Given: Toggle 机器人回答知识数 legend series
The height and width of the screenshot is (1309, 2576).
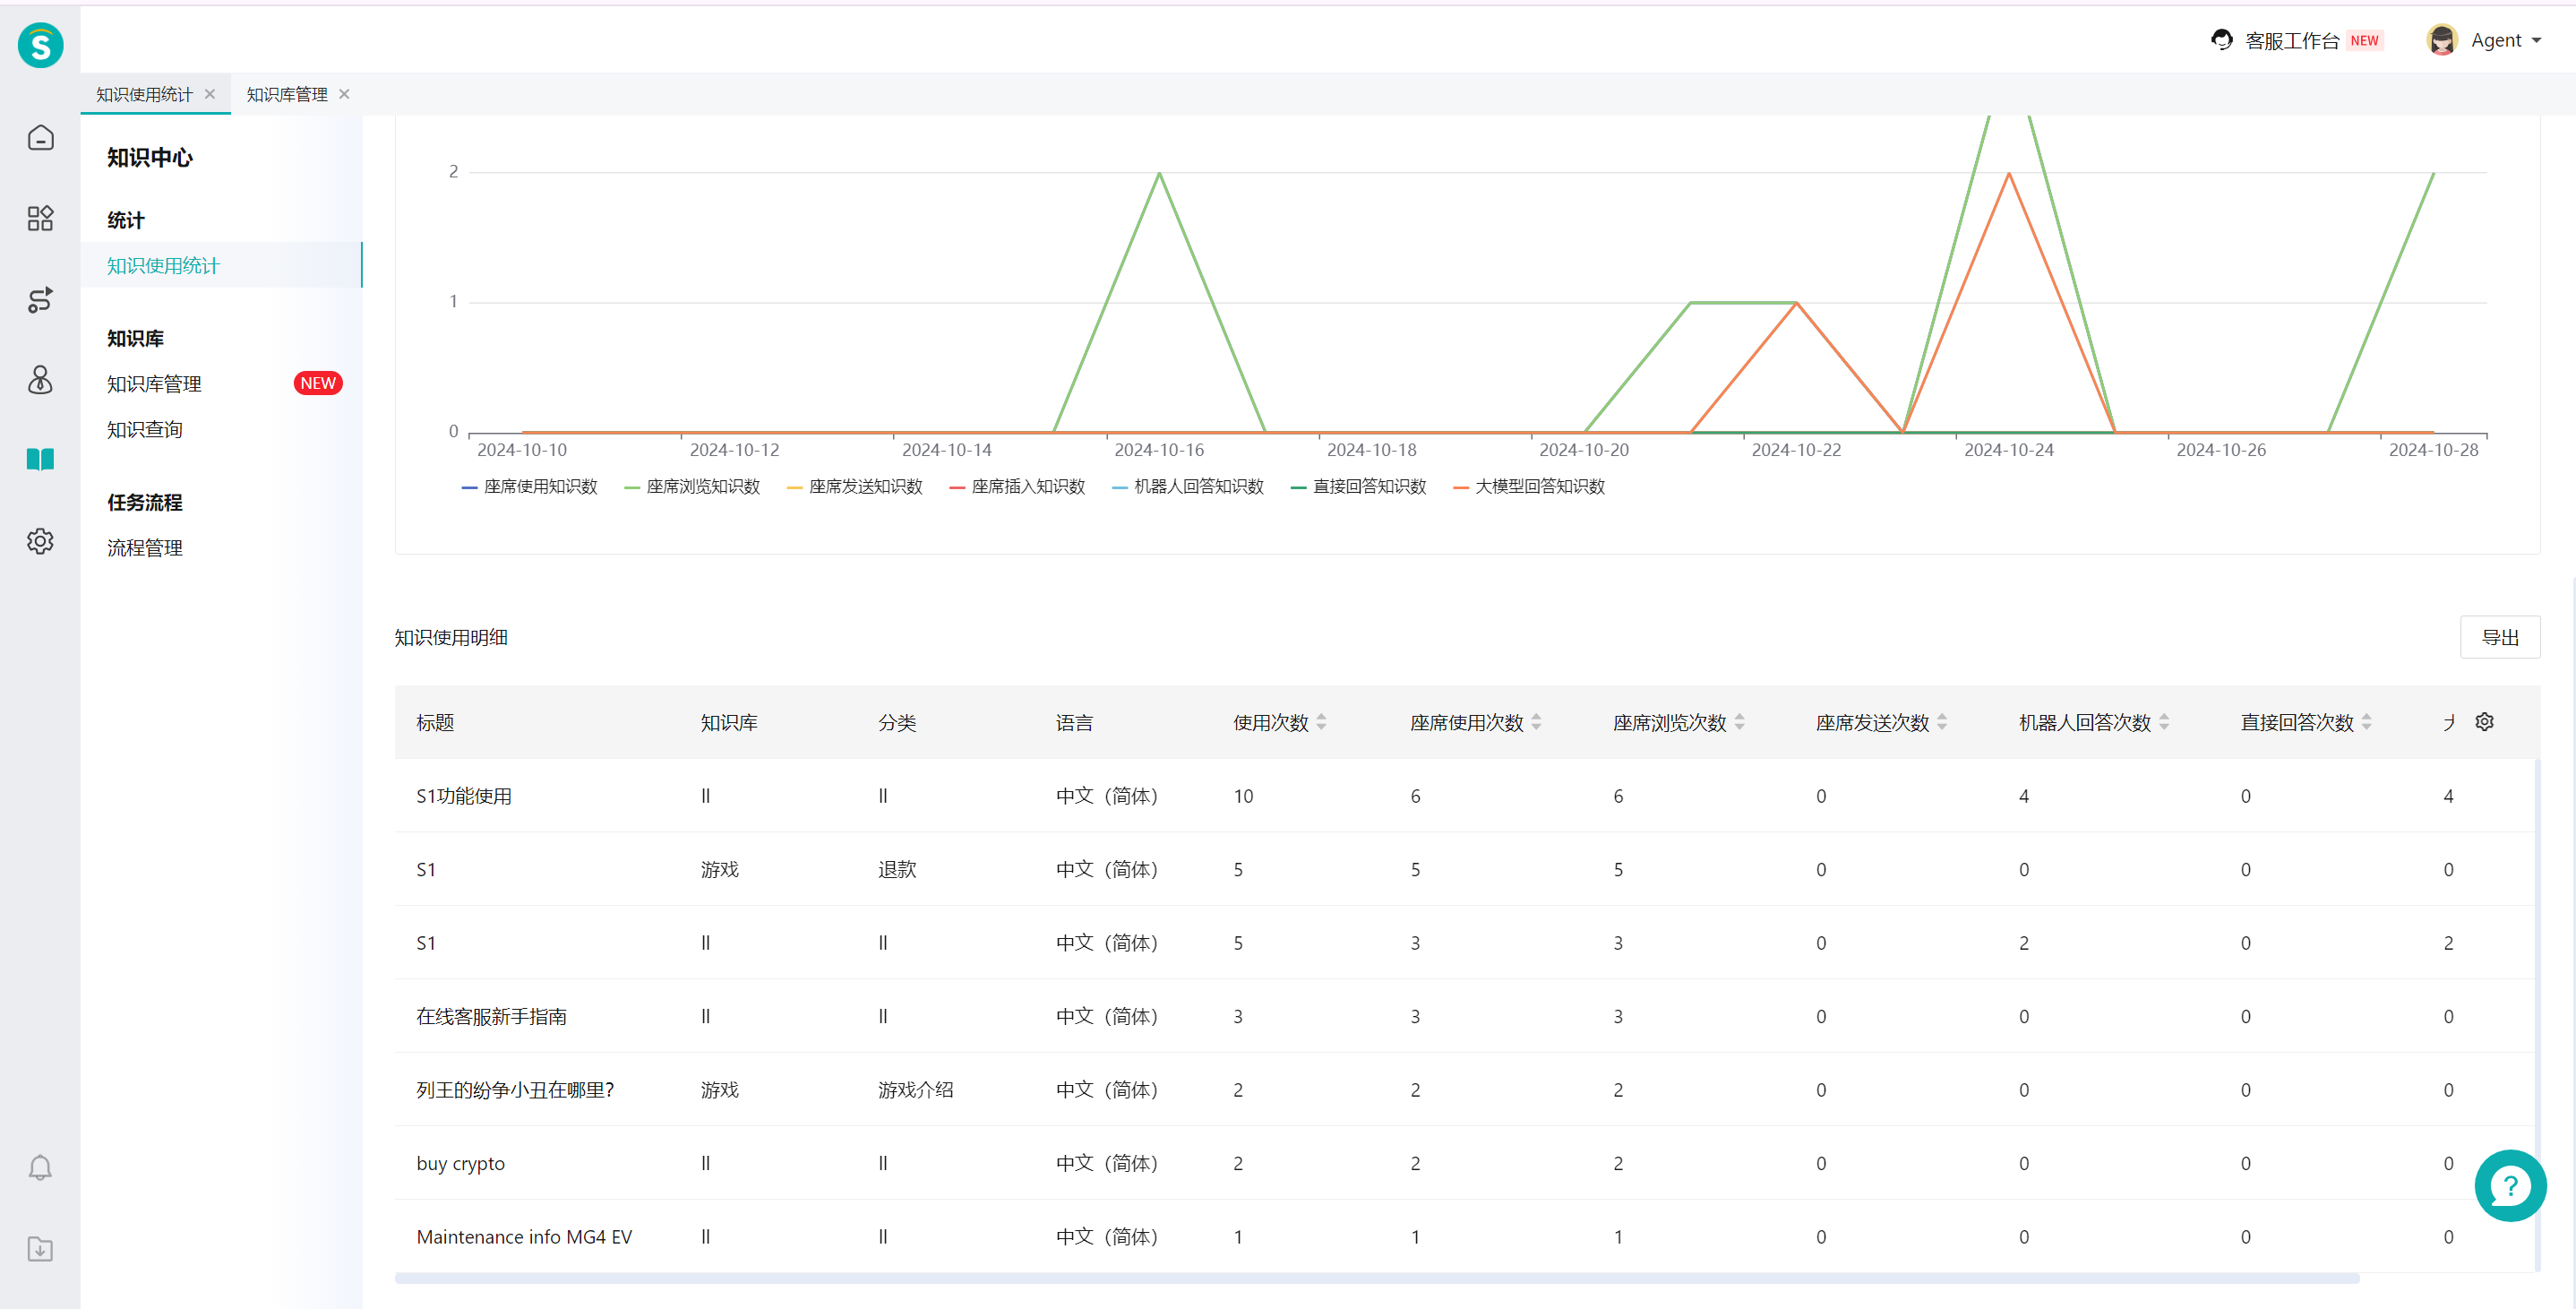Looking at the screenshot, I should click(x=1188, y=487).
